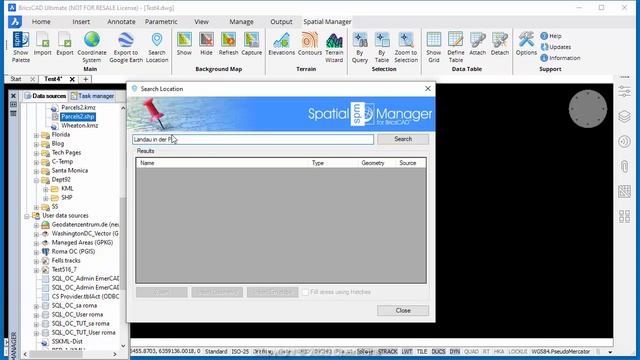The image size is (640, 360).
Task: Toggle LWT in the status bar
Action: [x=407, y=351]
